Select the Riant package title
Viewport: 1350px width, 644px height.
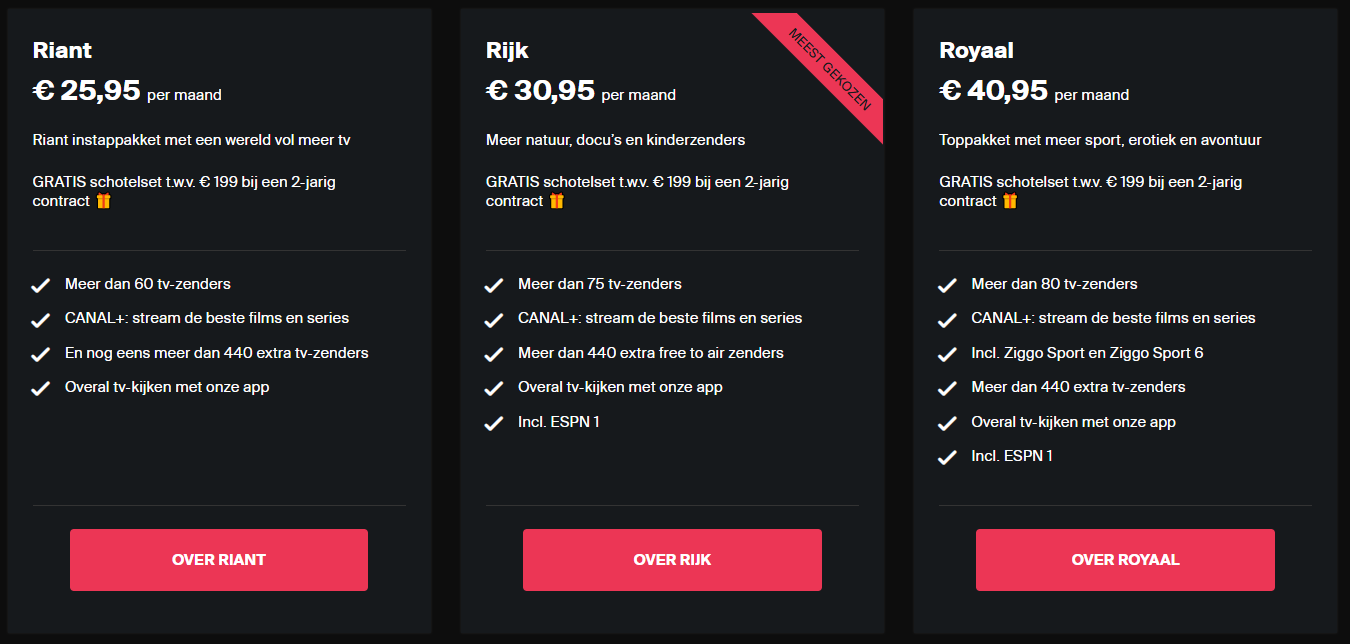coord(62,50)
